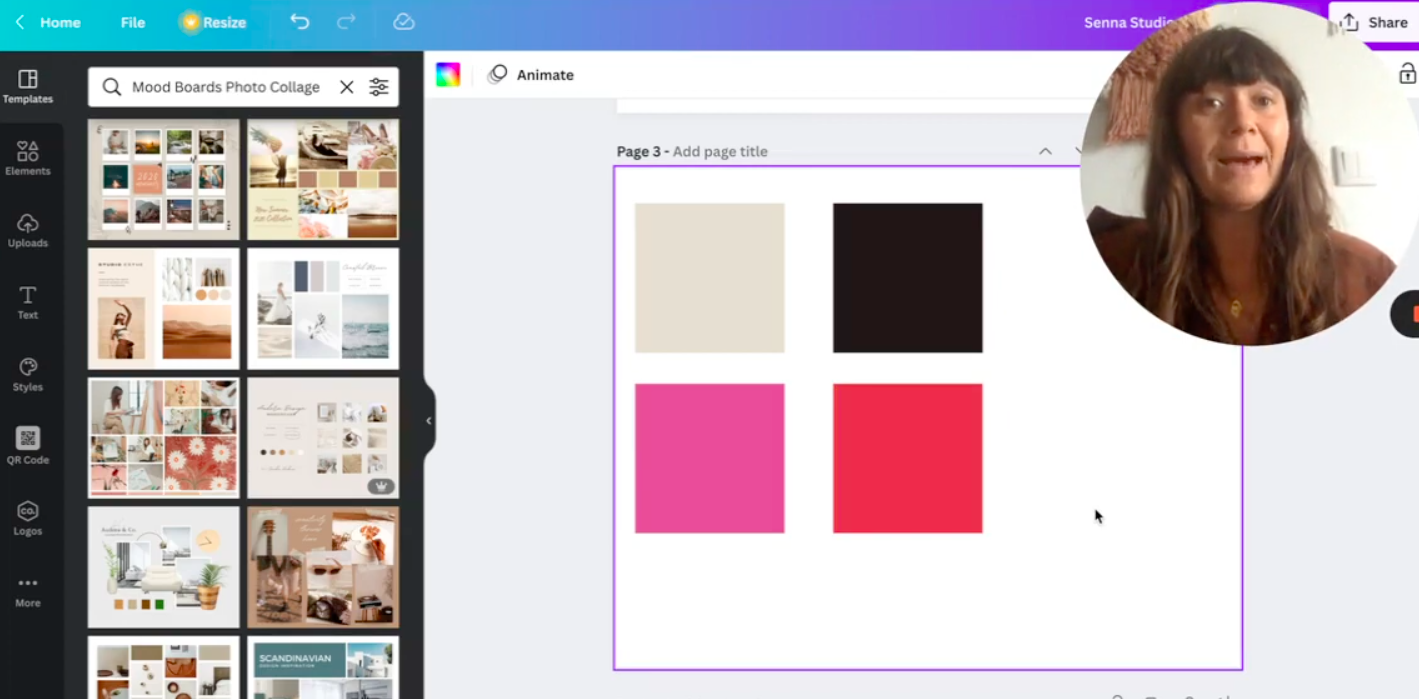
Task: Edit the Page 3 title field
Action: pos(720,152)
